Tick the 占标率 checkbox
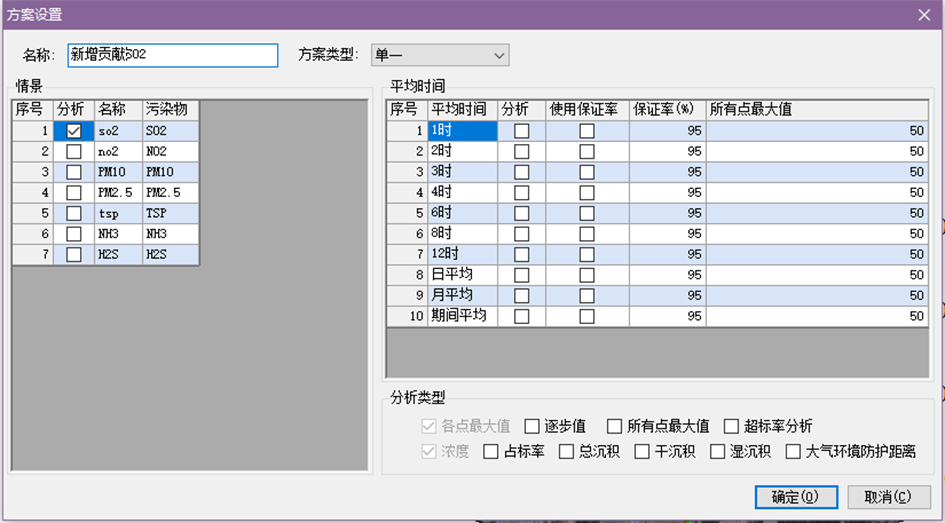This screenshot has width=945, height=523. tap(491, 452)
